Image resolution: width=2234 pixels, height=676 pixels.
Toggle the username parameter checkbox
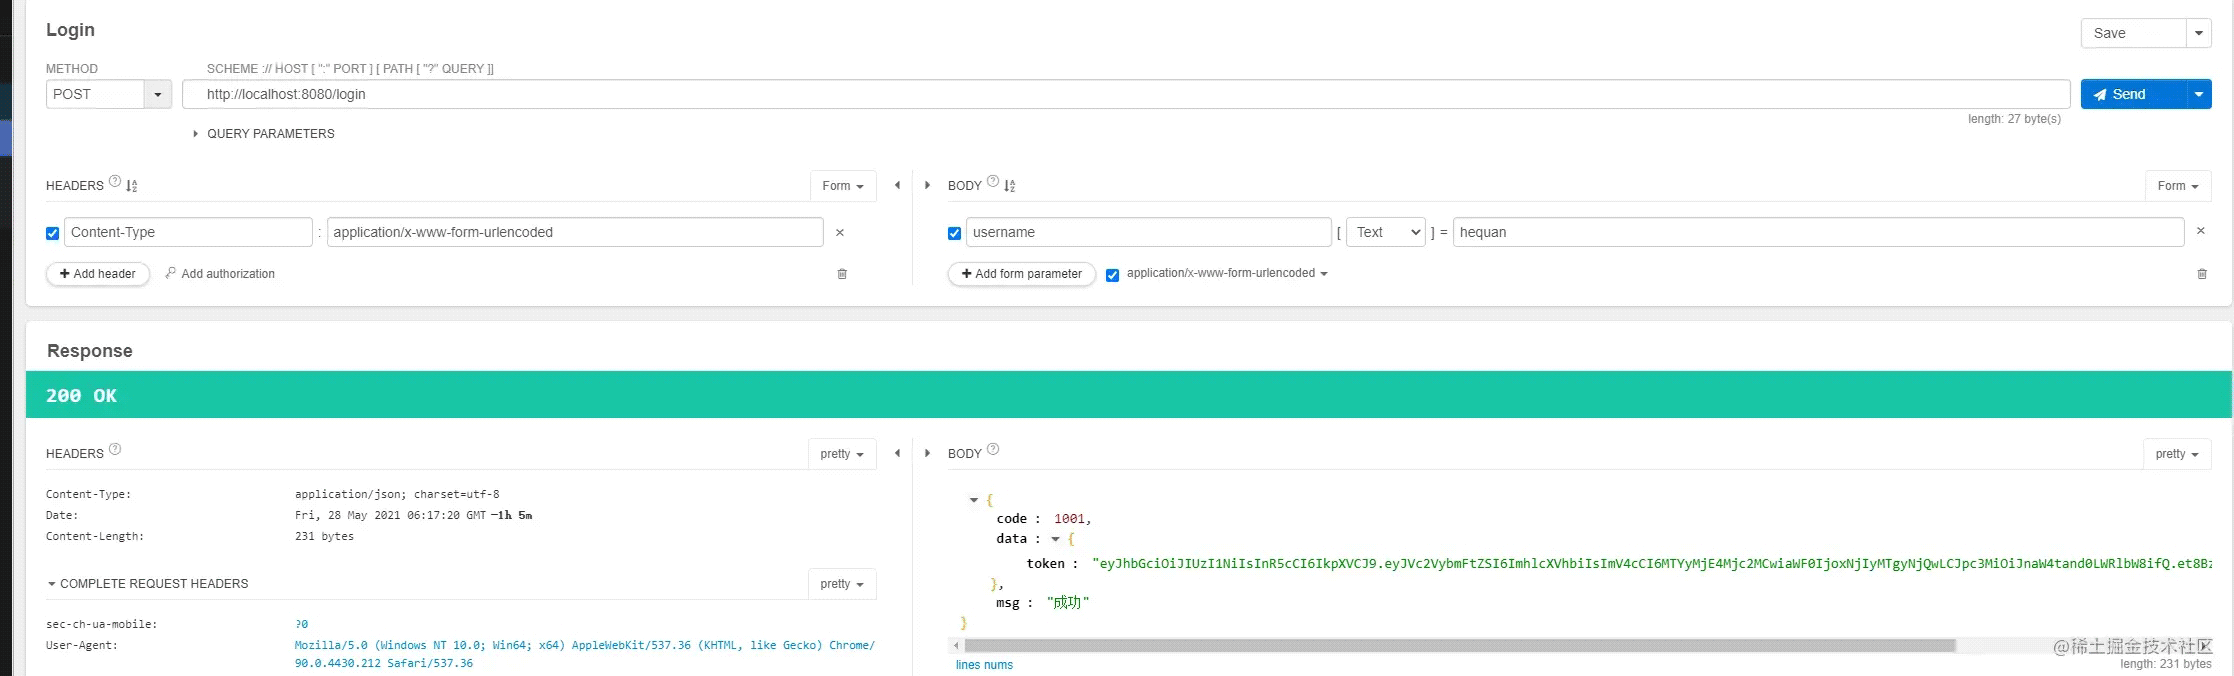pos(954,233)
